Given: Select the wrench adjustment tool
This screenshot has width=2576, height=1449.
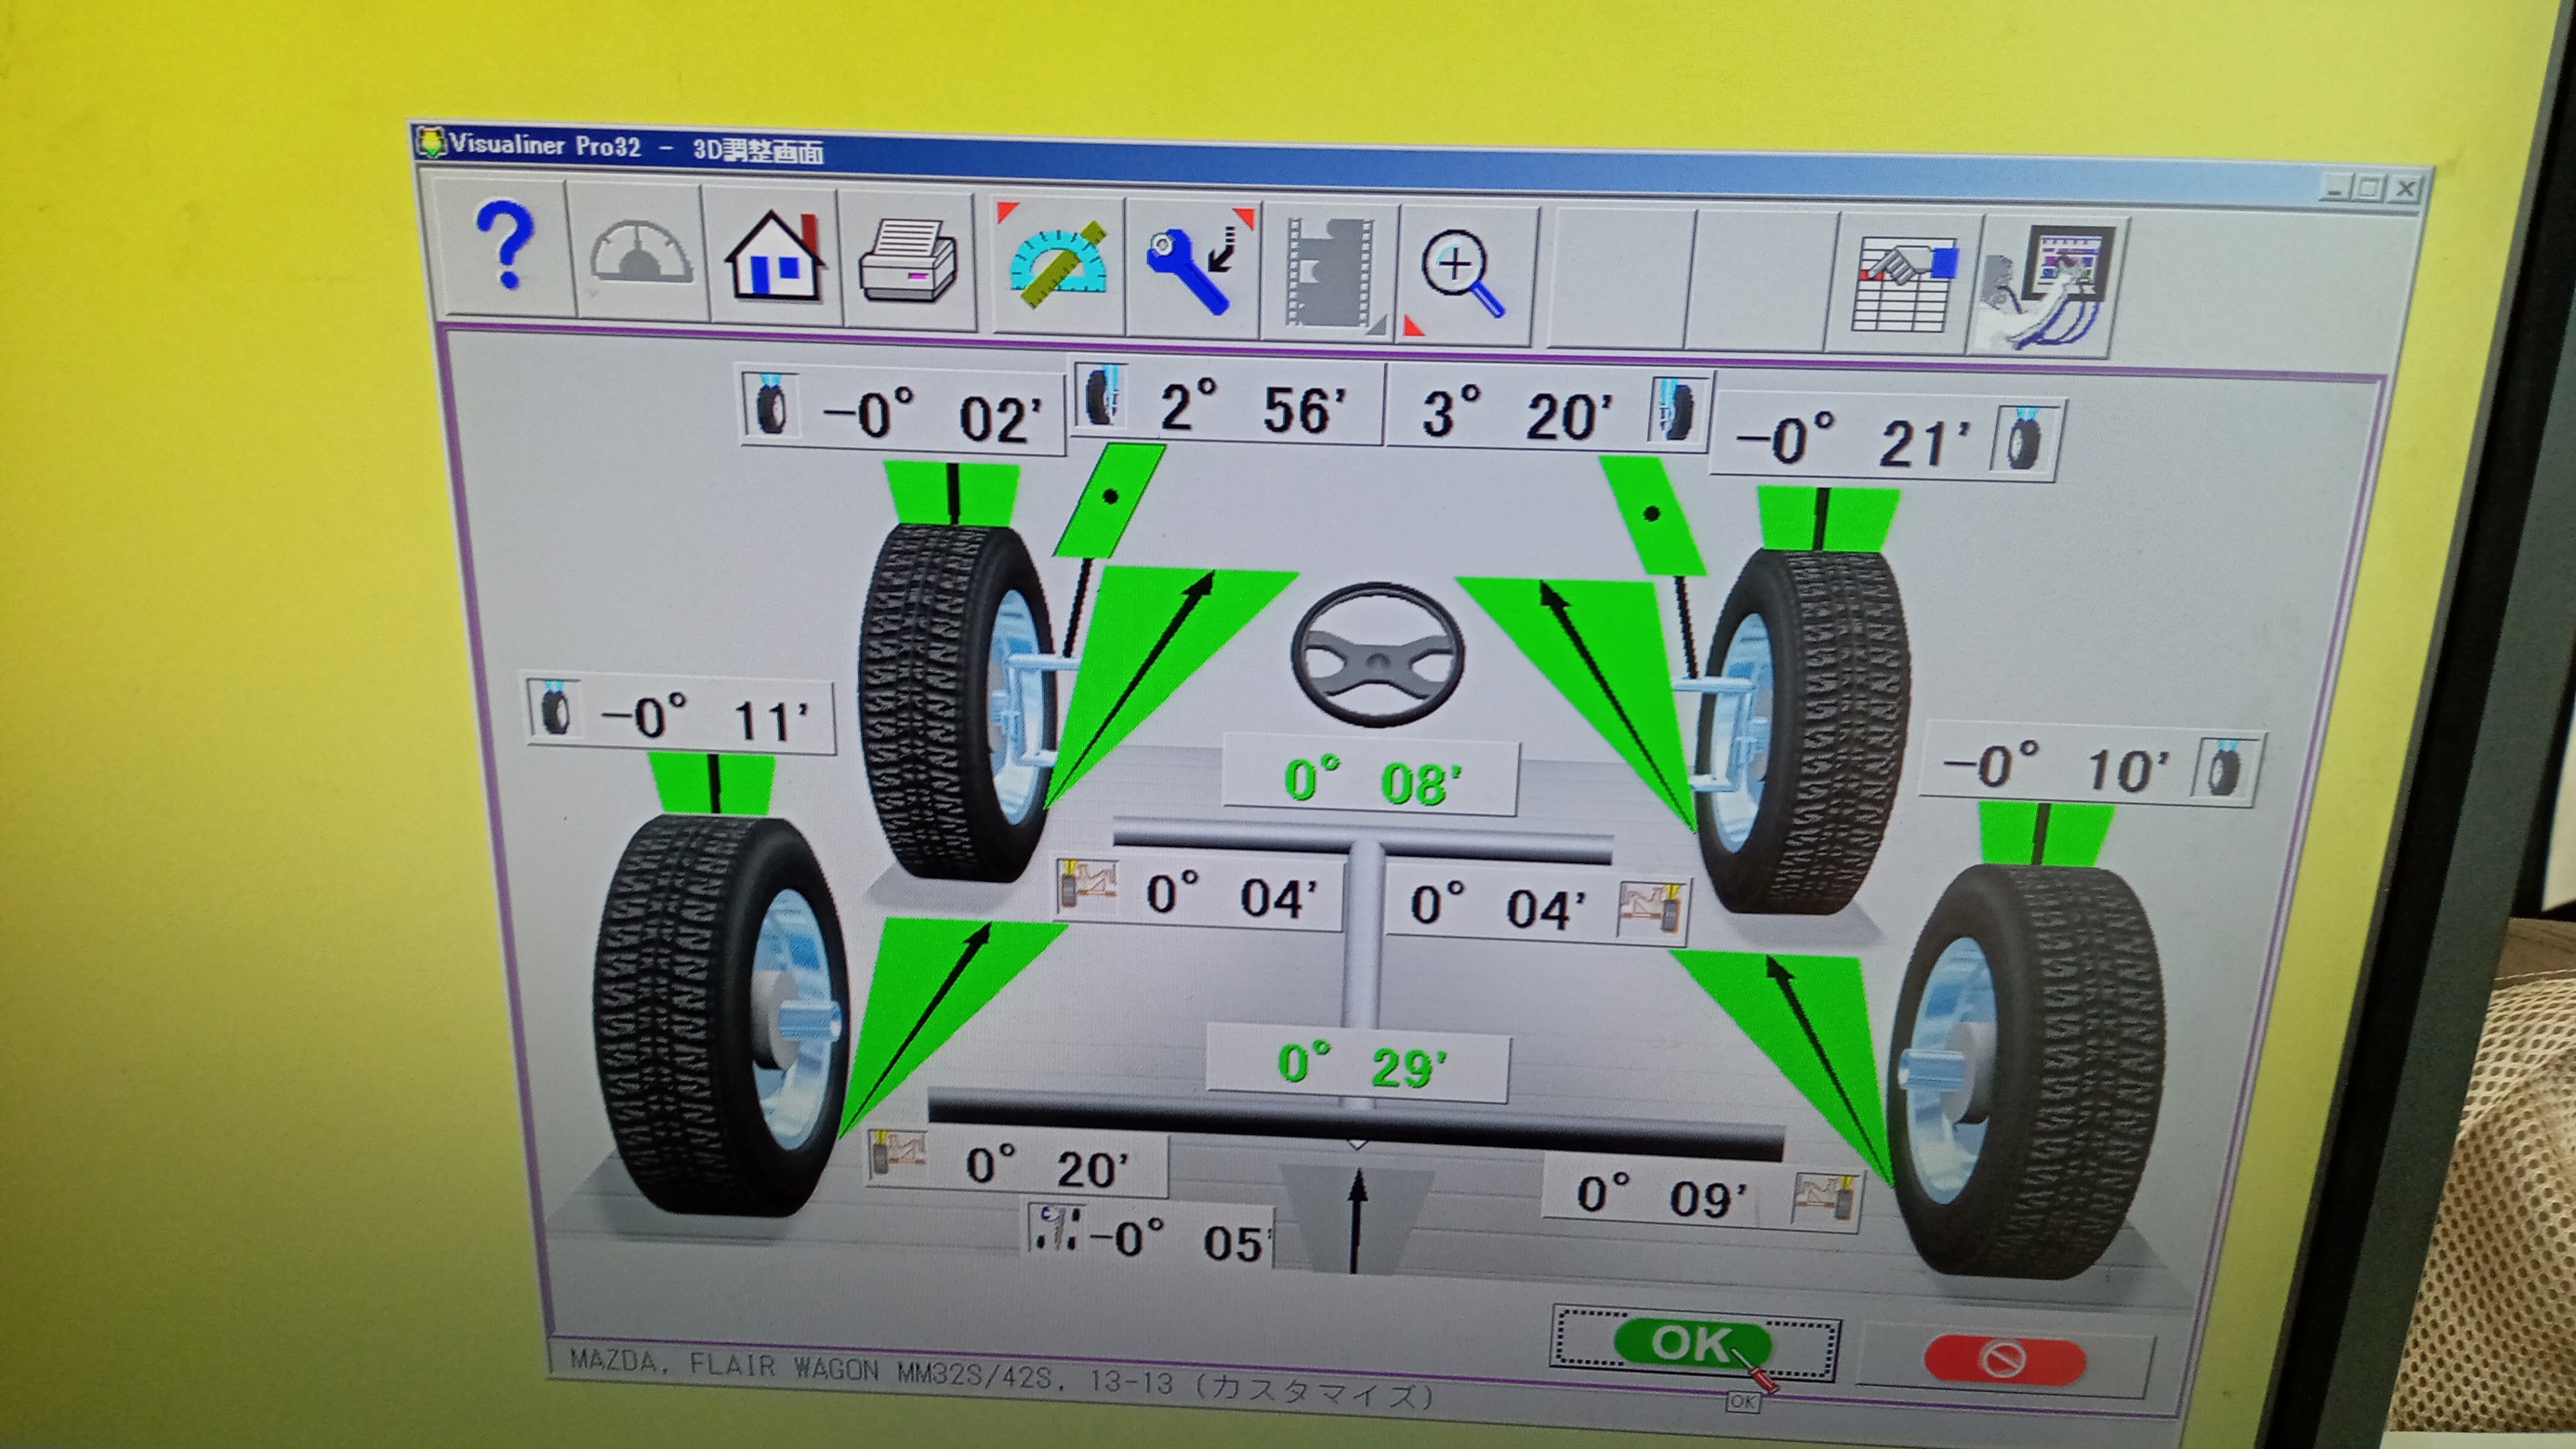Looking at the screenshot, I should tap(1195, 268).
